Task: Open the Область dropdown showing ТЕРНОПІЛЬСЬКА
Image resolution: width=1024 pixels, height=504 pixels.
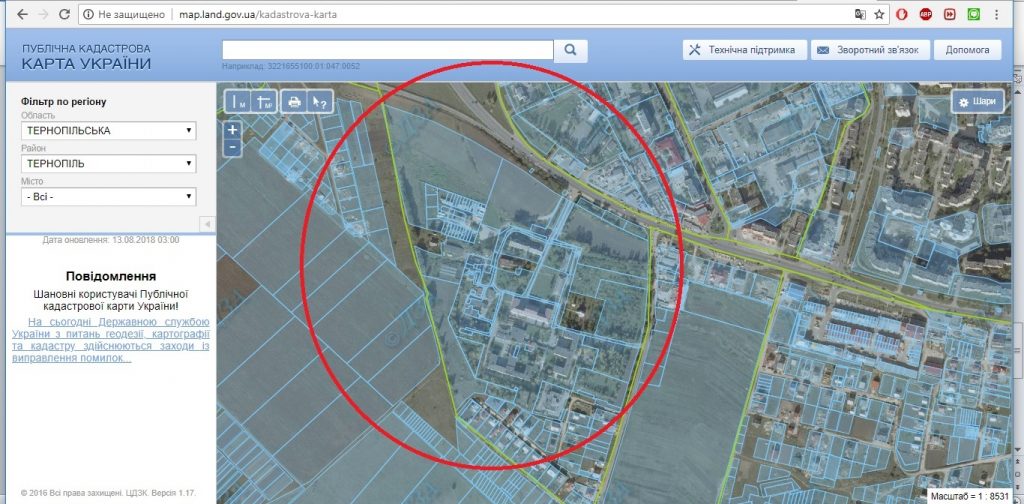Action: coord(108,131)
